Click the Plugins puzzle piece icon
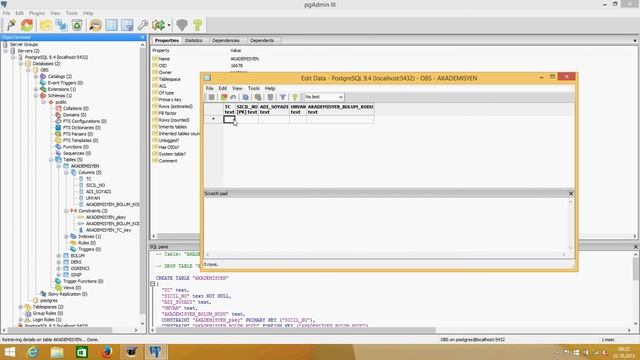 click(158, 25)
